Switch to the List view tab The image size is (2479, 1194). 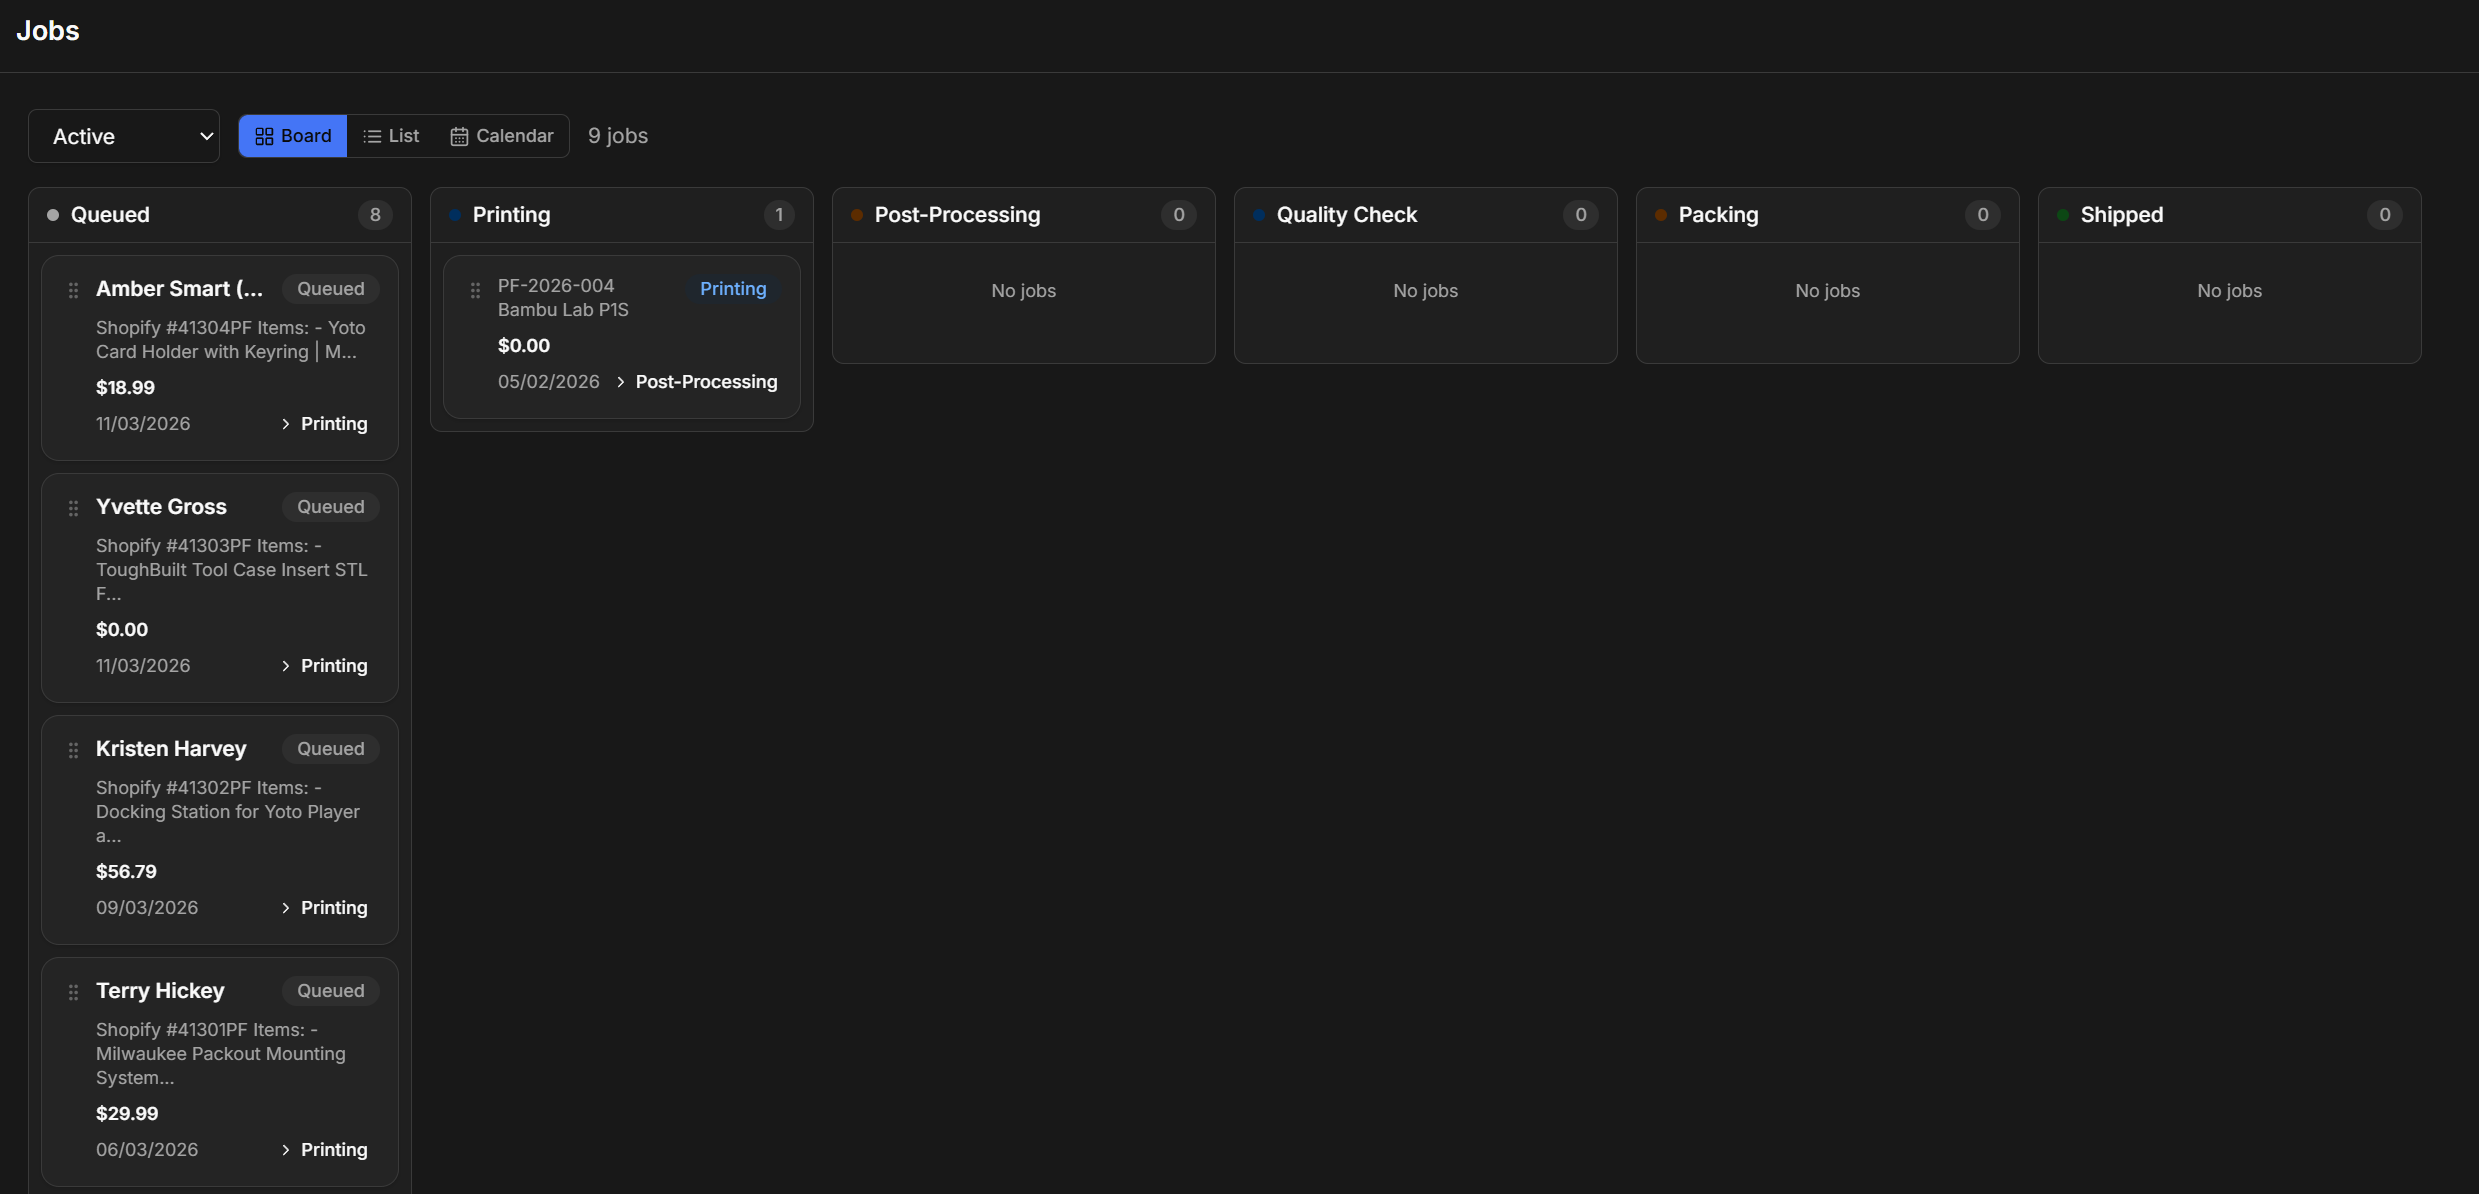click(x=391, y=136)
